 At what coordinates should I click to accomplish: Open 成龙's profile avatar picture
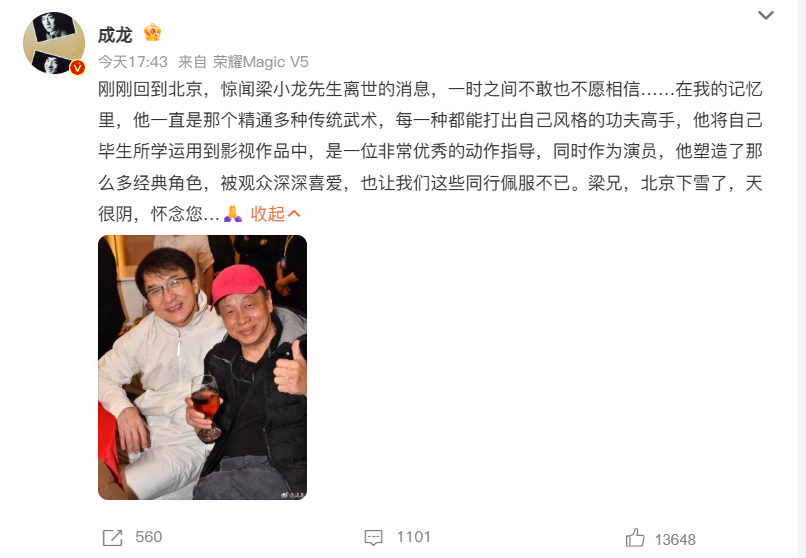(x=54, y=43)
